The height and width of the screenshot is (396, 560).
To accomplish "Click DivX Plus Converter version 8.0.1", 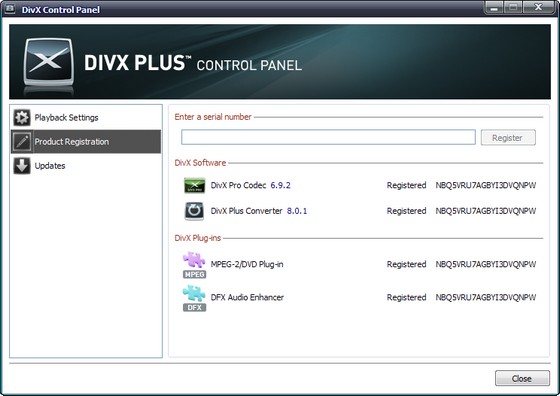I will pyautogui.click(x=297, y=211).
